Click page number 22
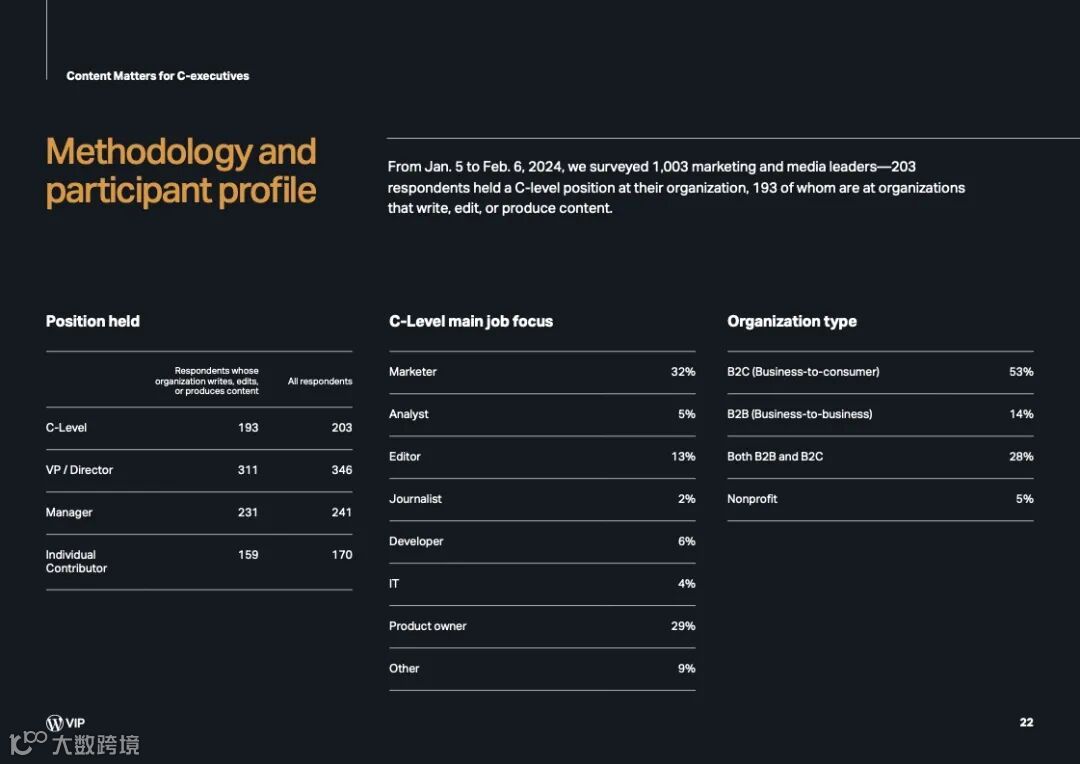The height and width of the screenshot is (764, 1080). tap(1026, 722)
